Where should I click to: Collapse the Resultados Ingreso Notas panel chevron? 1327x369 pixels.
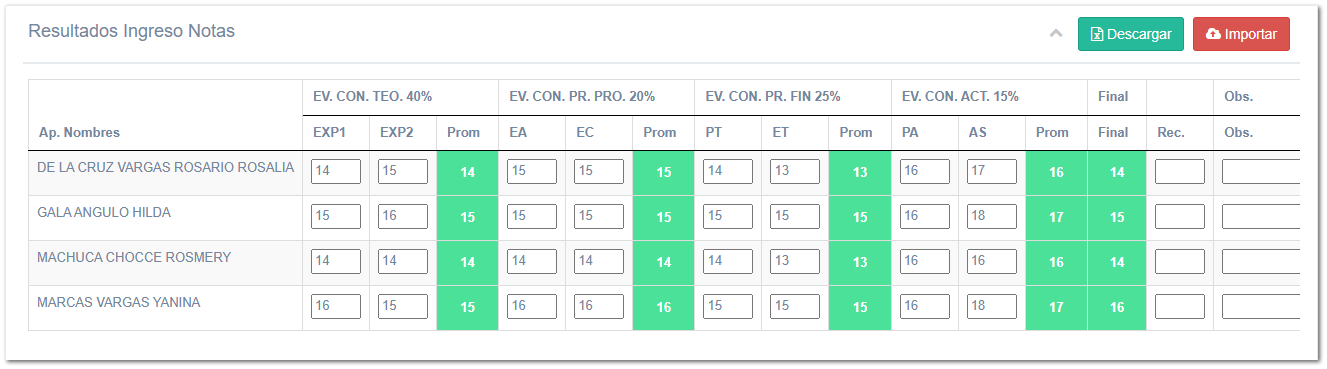1055,33
